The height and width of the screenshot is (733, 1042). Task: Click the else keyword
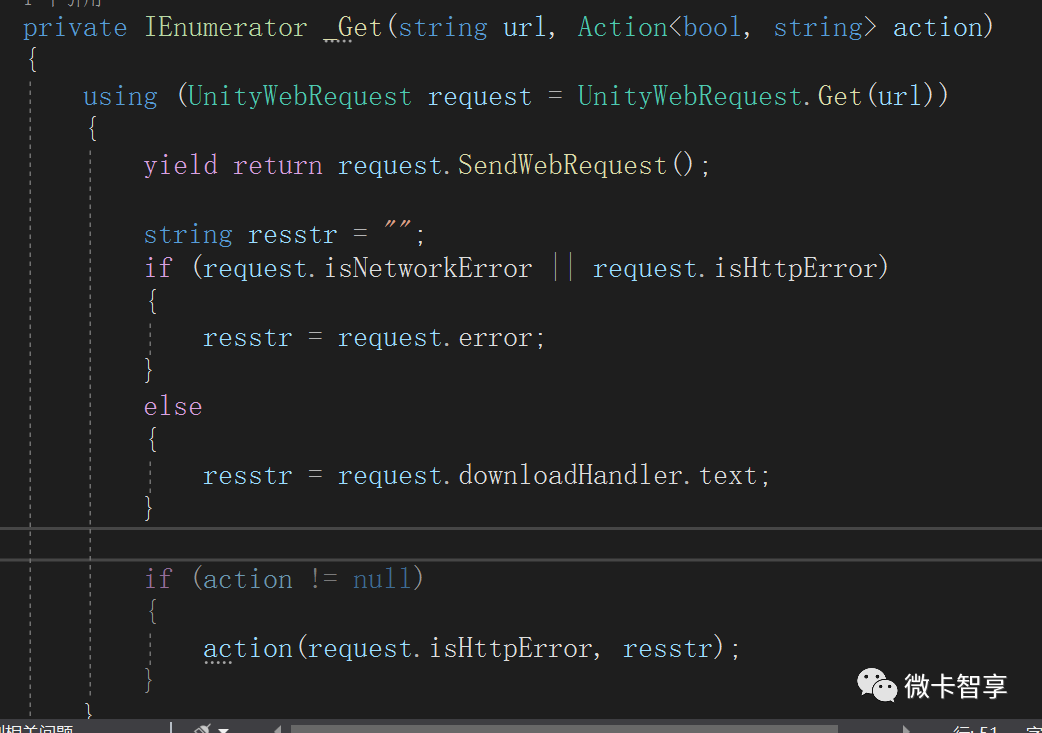pos(173,406)
